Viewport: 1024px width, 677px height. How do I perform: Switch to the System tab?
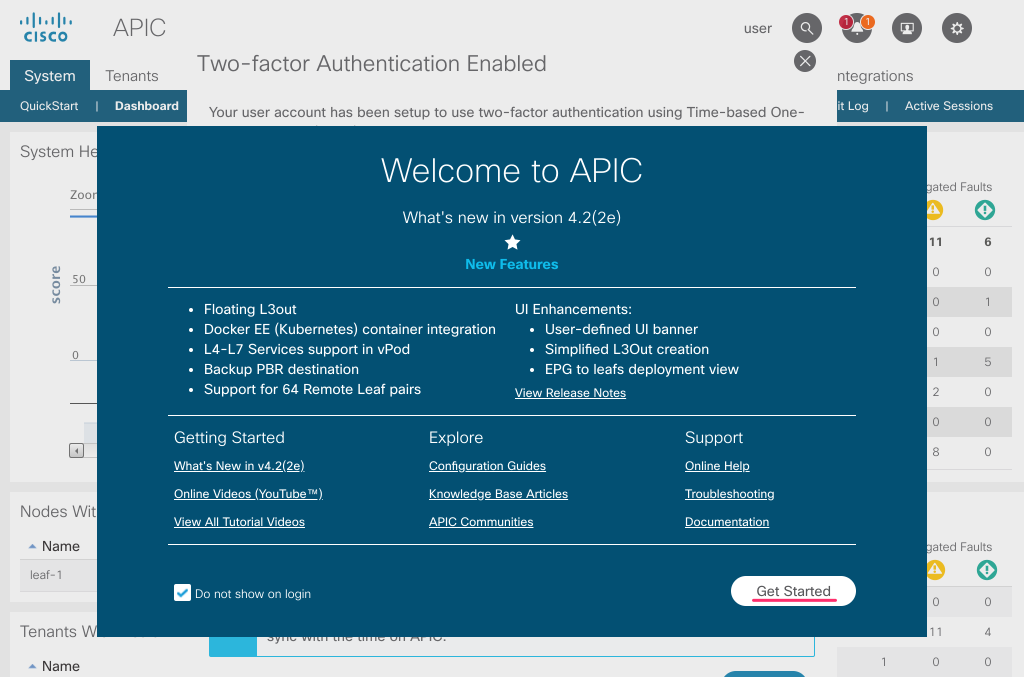50,76
